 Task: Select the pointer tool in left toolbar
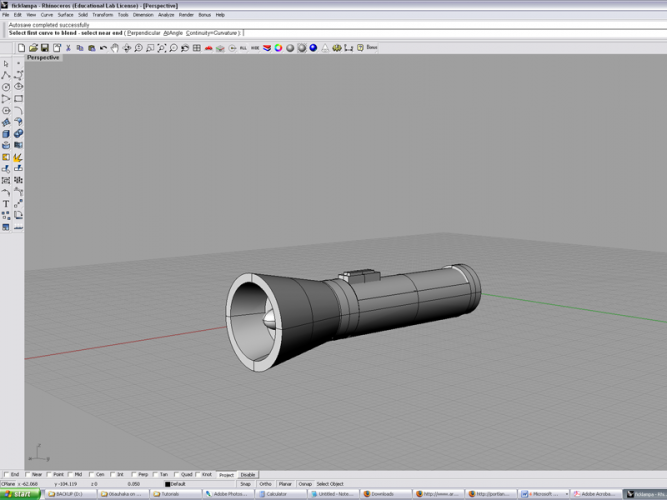pyautogui.click(x=6, y=64)
